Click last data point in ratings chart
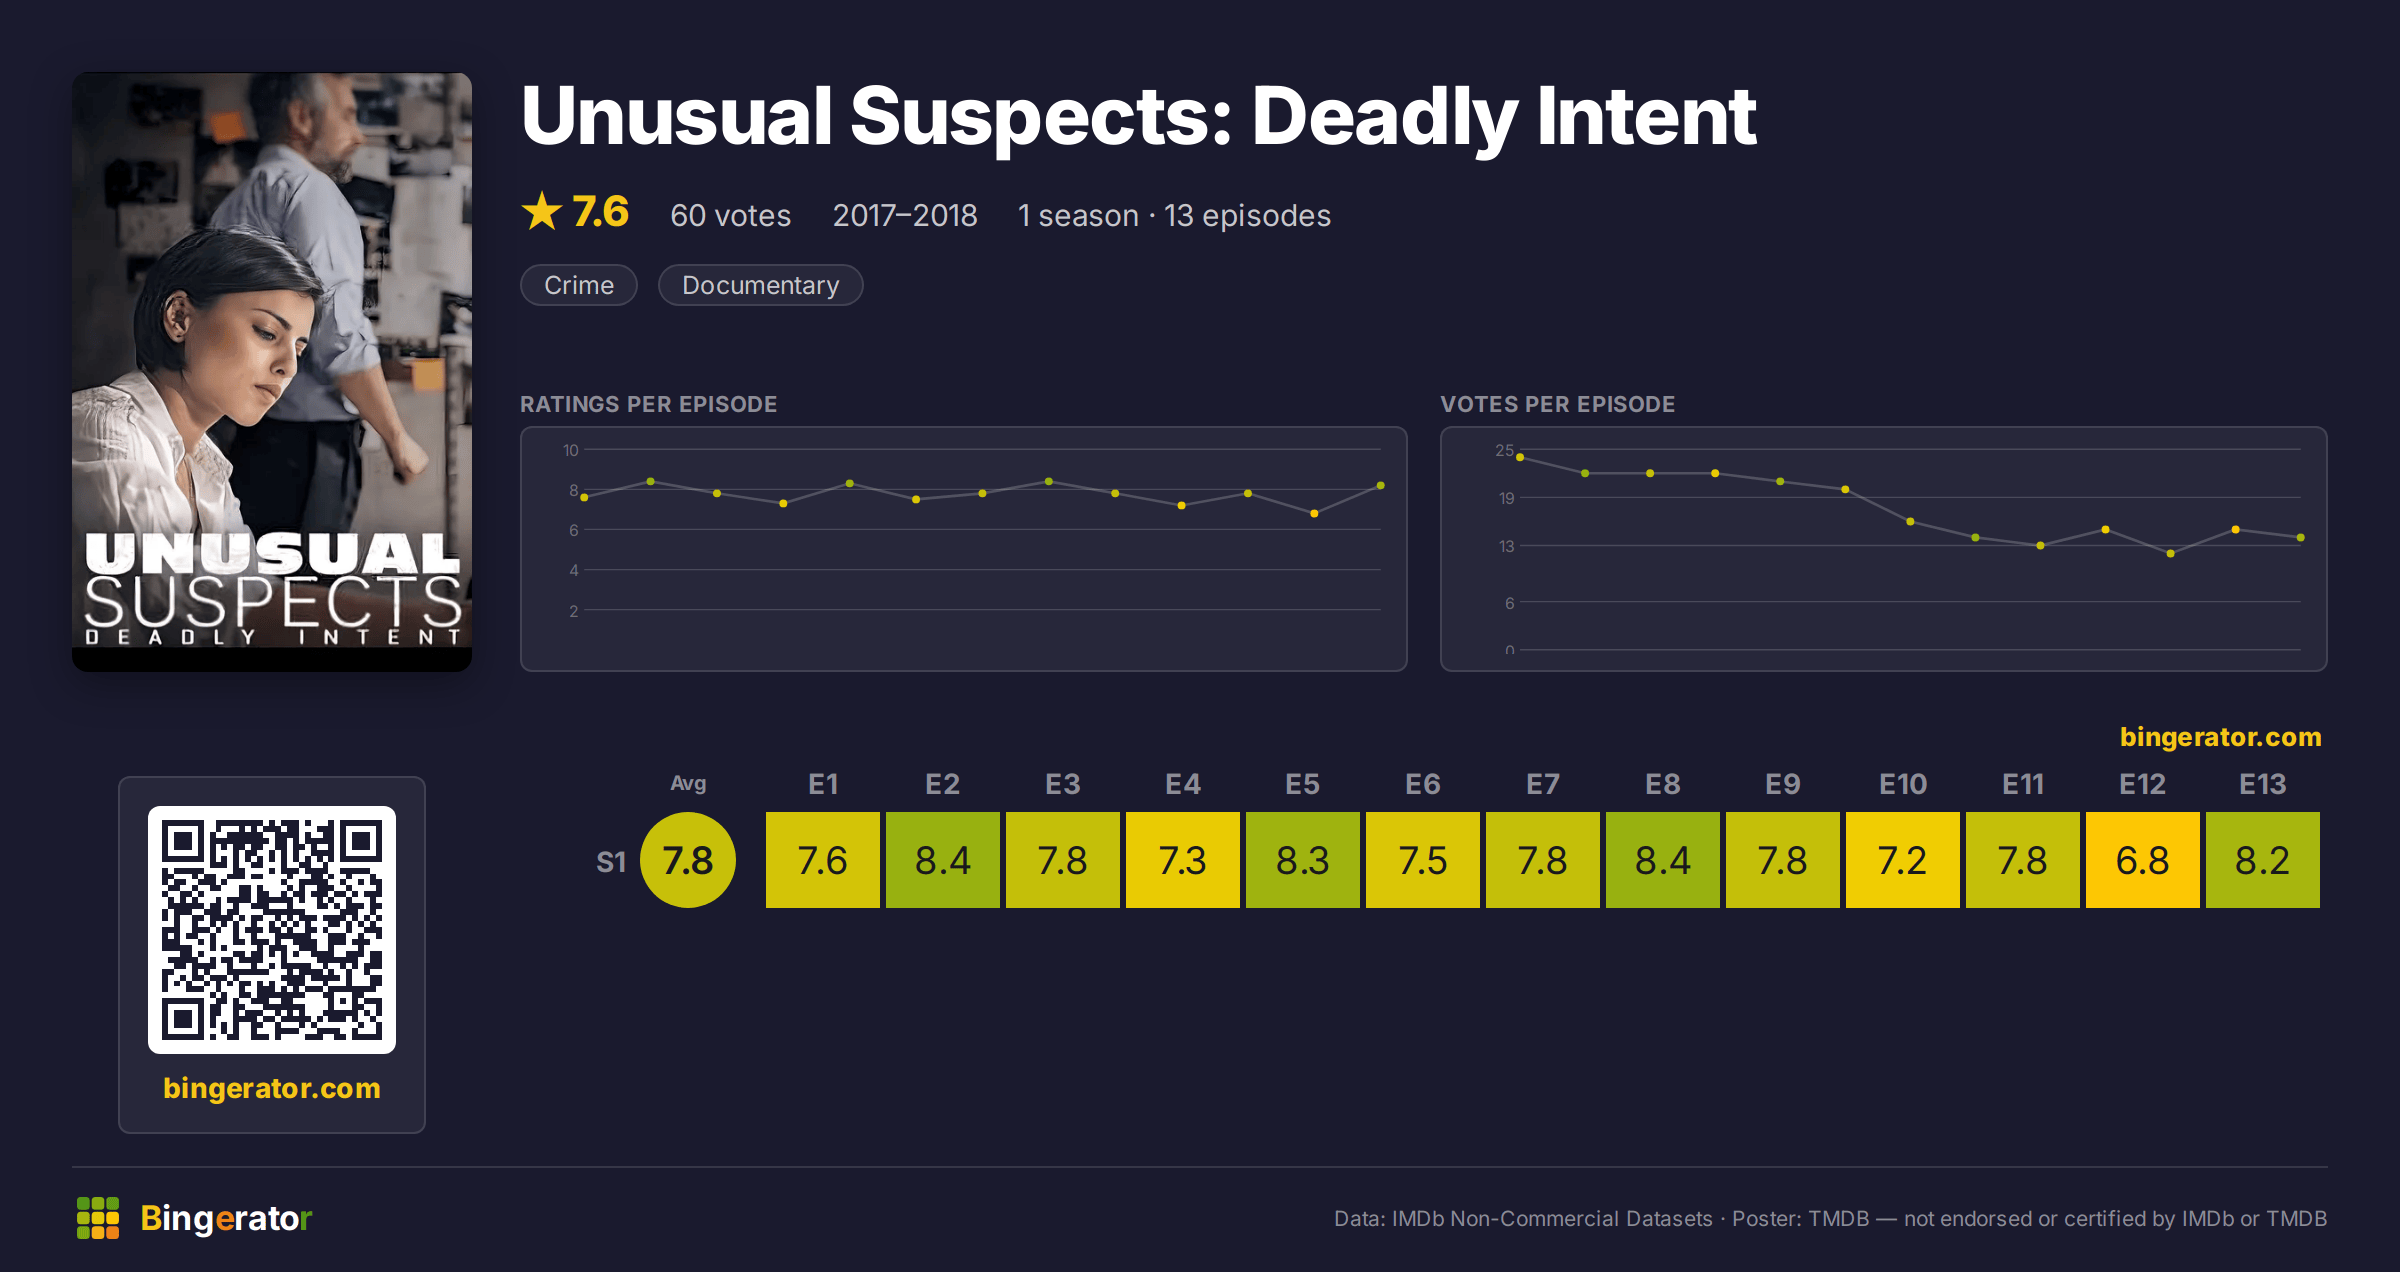This screenshot has width=2400, height=1272. coord(1381,486)
